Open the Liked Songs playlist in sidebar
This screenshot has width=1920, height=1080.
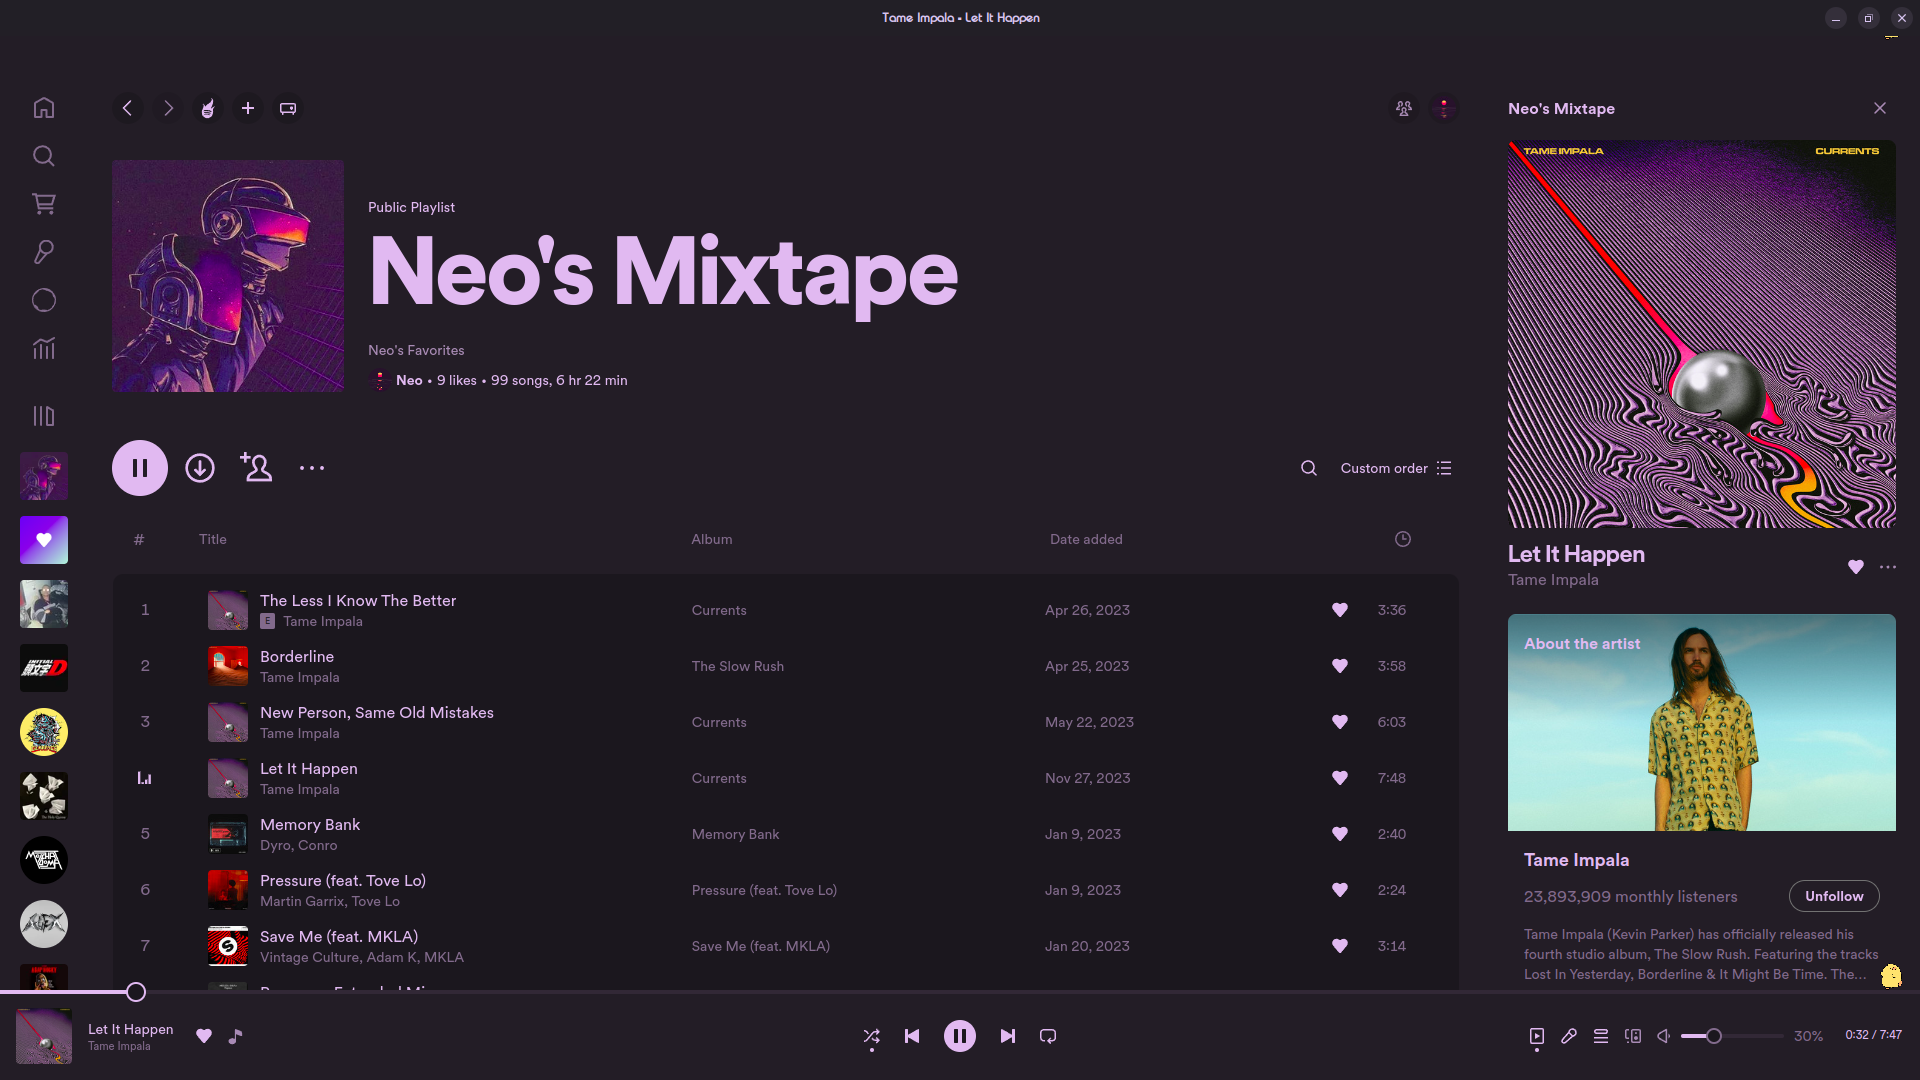pos(44,540)
